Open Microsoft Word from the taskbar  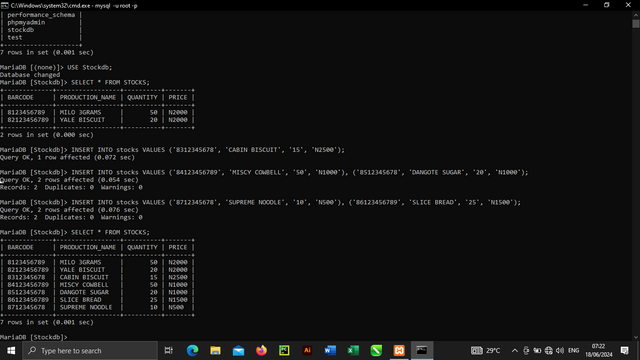330,351
